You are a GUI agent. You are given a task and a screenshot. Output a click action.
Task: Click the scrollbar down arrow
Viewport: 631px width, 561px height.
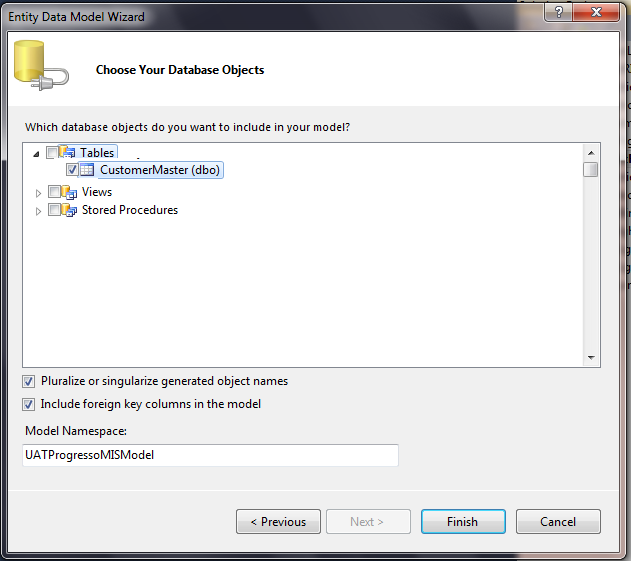tap(591, 357)
